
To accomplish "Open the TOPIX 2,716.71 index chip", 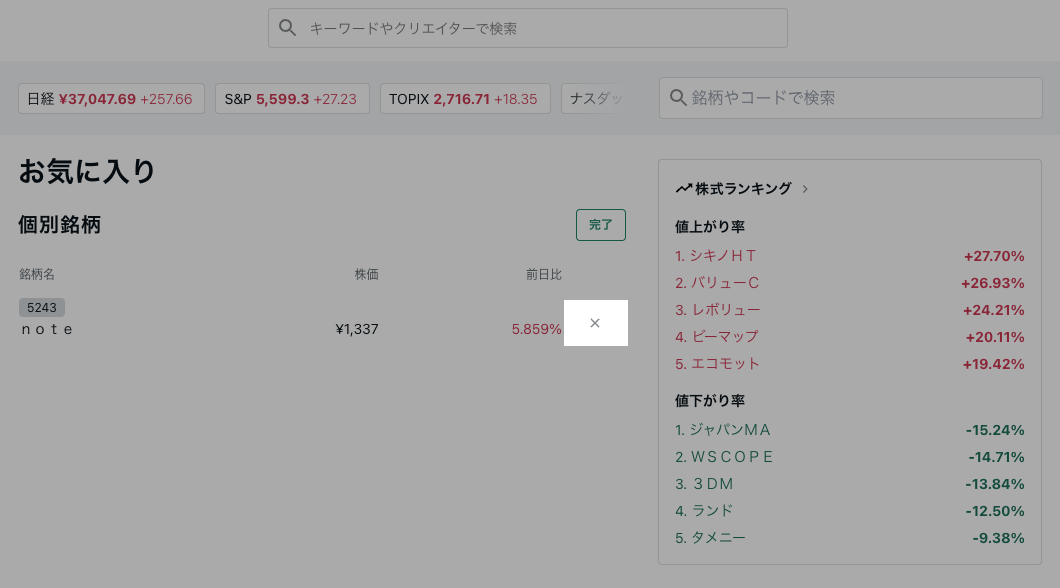I will pos(465,99).
